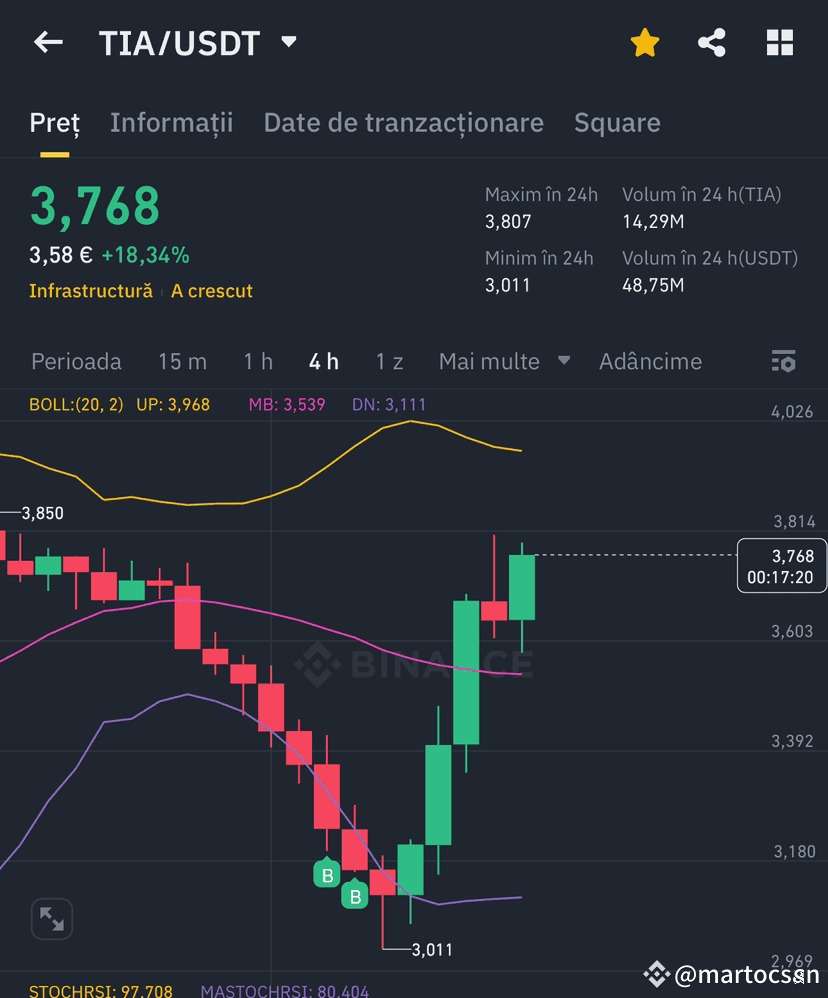828x998 pixels.
Task: Open Date de tranzacționare tab
Action: coord(403,123)
